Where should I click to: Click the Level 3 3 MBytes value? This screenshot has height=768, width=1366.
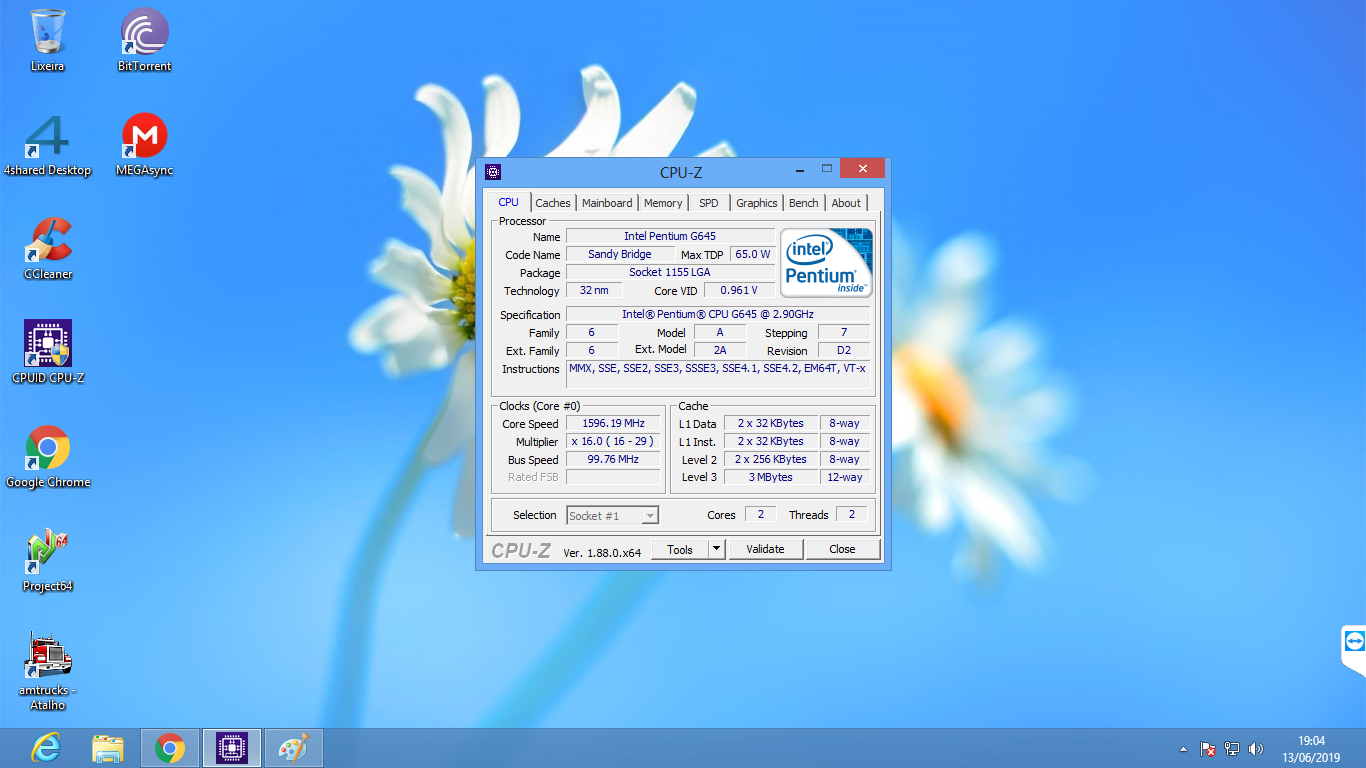(771, 477)
